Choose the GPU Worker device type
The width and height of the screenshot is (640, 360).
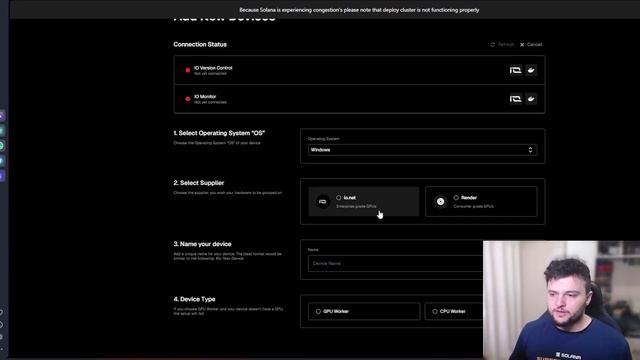tap(364, 311)
